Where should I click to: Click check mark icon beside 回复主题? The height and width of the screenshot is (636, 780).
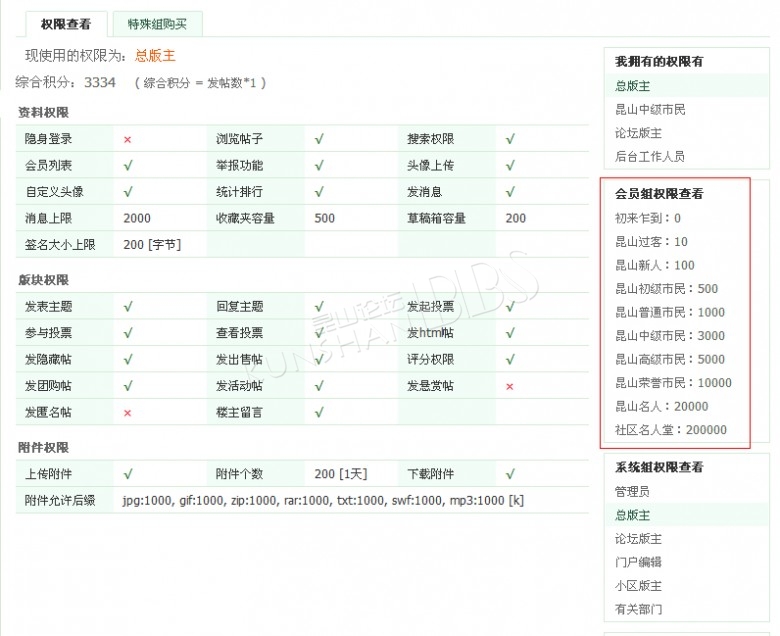(319, 307)
